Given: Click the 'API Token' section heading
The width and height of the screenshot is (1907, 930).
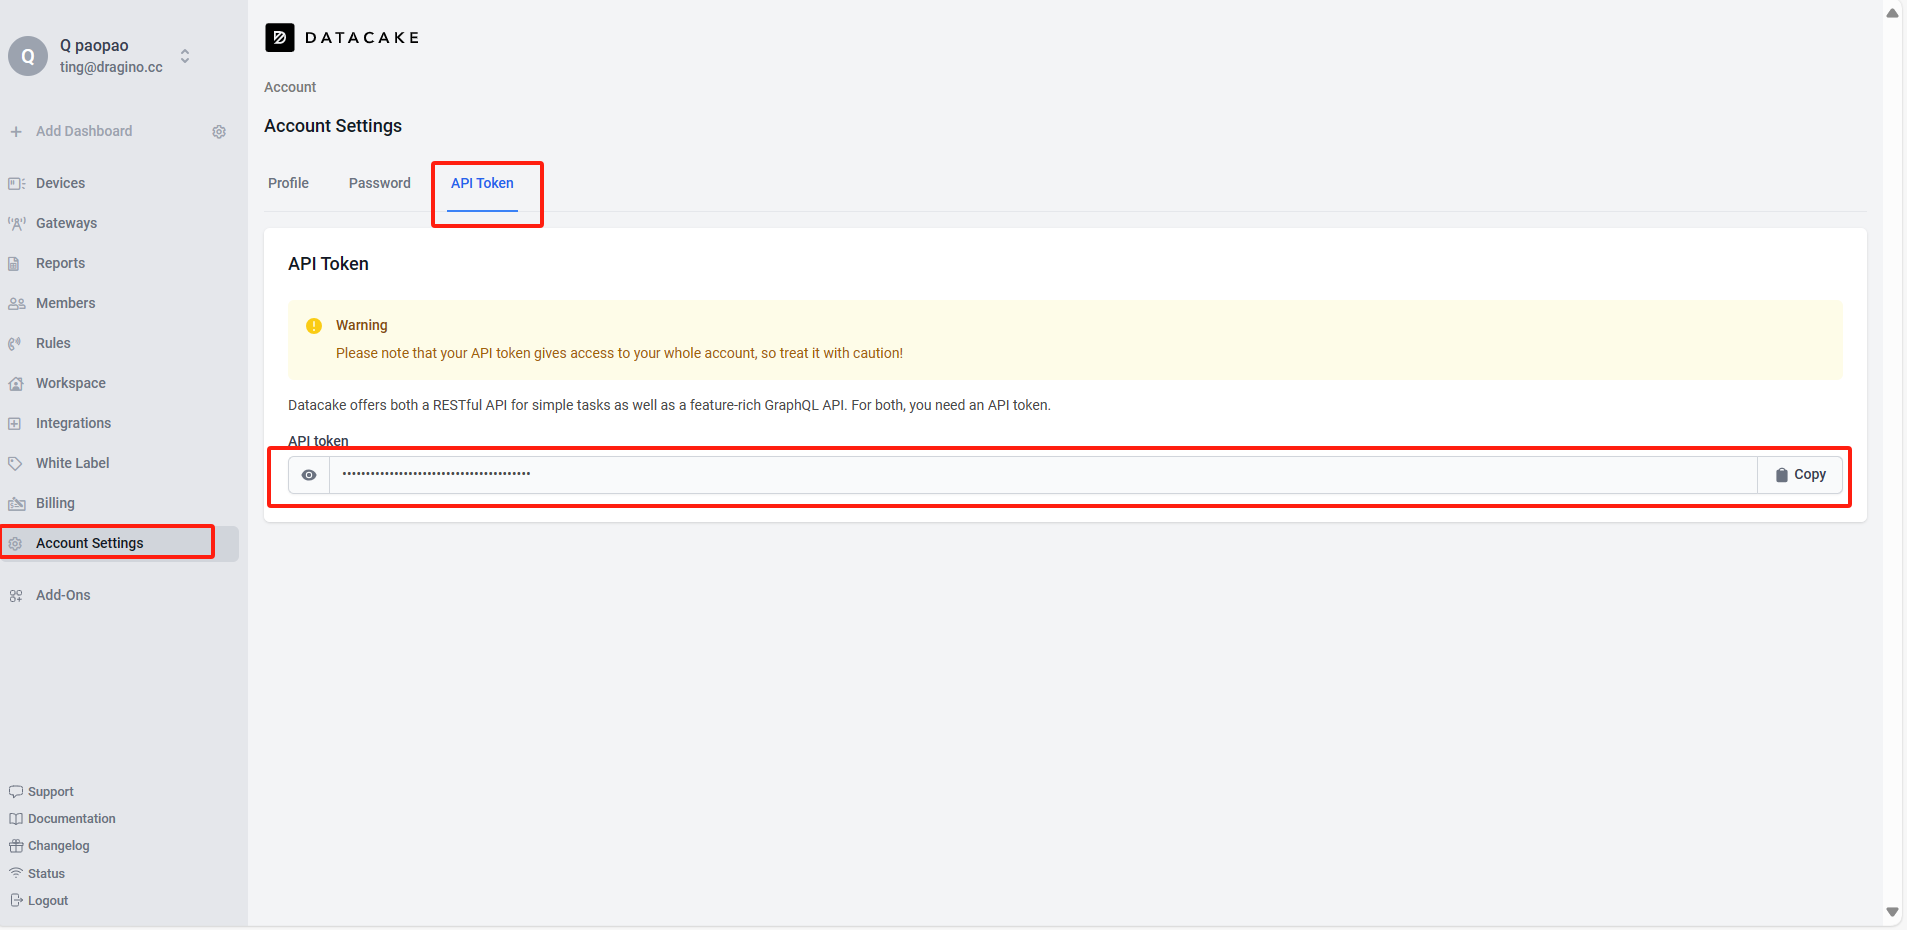Looking at the screenshot, I should pos(328,264).
